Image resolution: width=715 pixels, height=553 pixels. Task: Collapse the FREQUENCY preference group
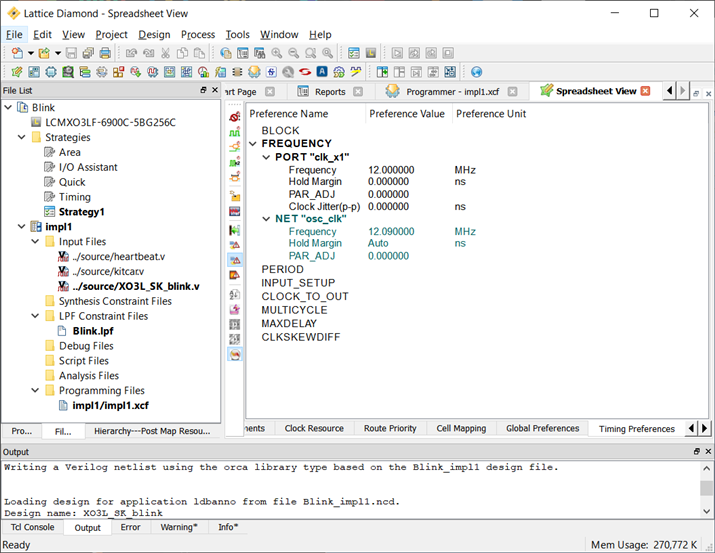254,144
